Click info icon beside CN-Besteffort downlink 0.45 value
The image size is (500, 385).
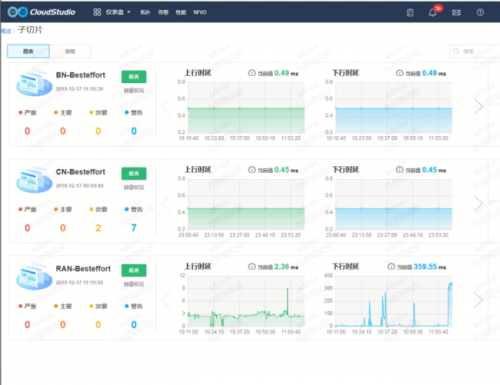pyautogui.click(x=399, y=170)
